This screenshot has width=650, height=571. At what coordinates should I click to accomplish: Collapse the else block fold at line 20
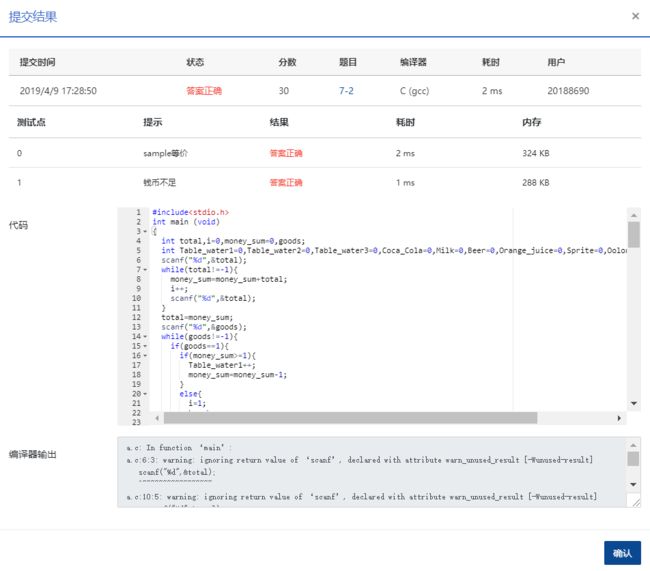145,394
